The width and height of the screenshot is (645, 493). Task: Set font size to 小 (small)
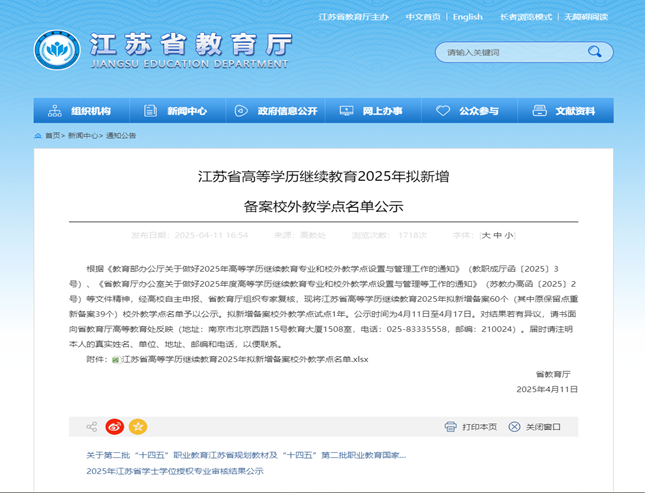tap(510, 236)
